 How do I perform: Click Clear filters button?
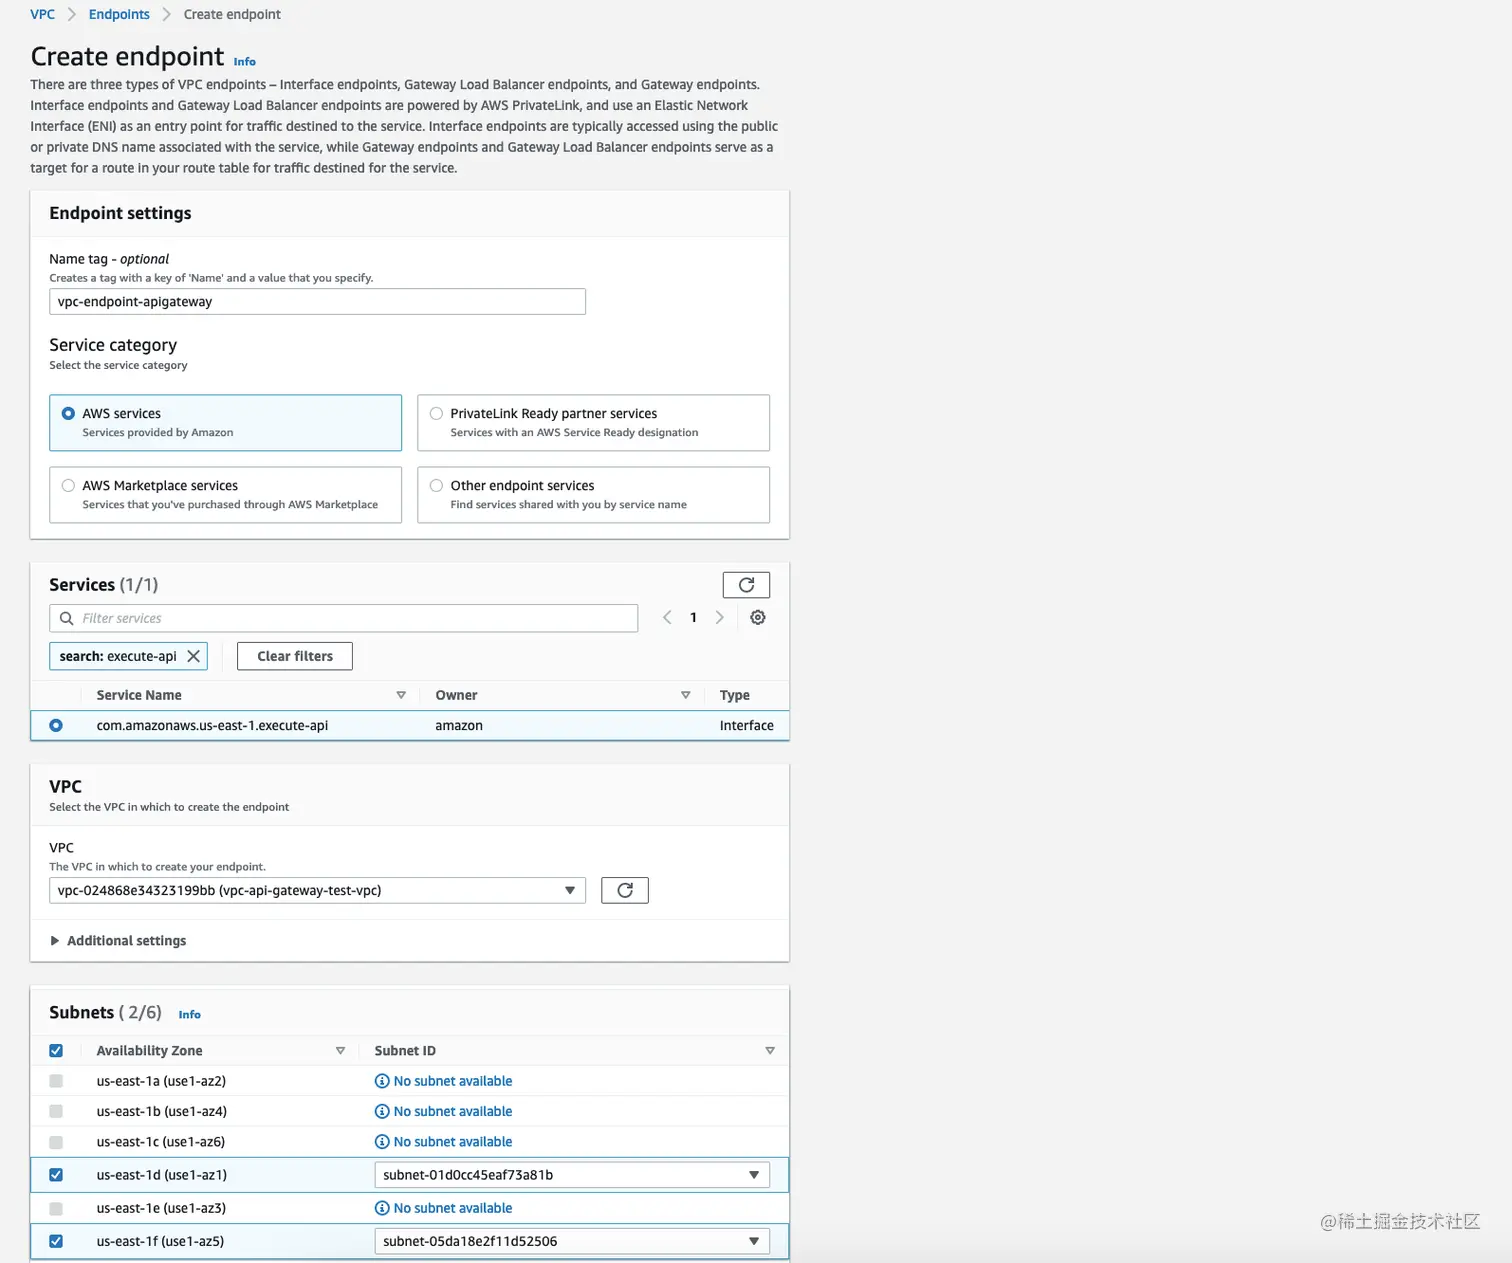295,656
